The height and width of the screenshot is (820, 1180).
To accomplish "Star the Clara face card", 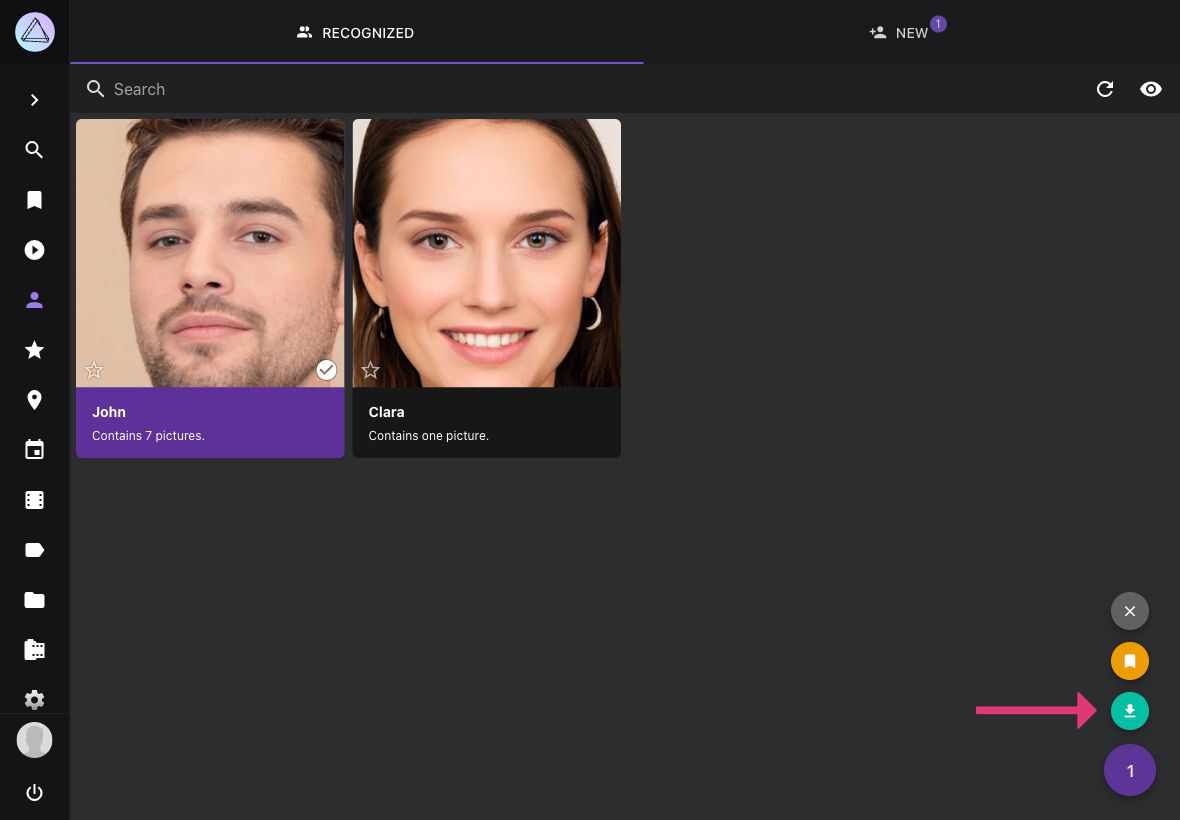I will coord(370,370).
